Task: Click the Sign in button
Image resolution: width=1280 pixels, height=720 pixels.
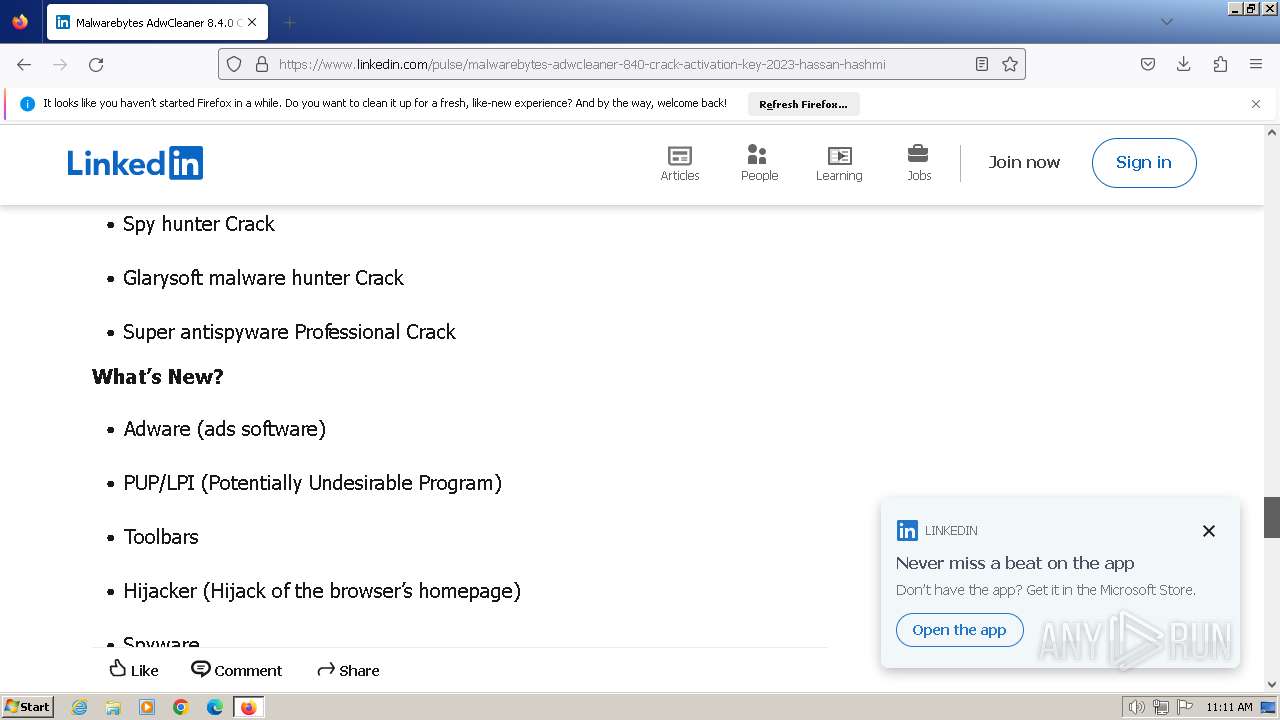Action: (x=1144, y=163)
